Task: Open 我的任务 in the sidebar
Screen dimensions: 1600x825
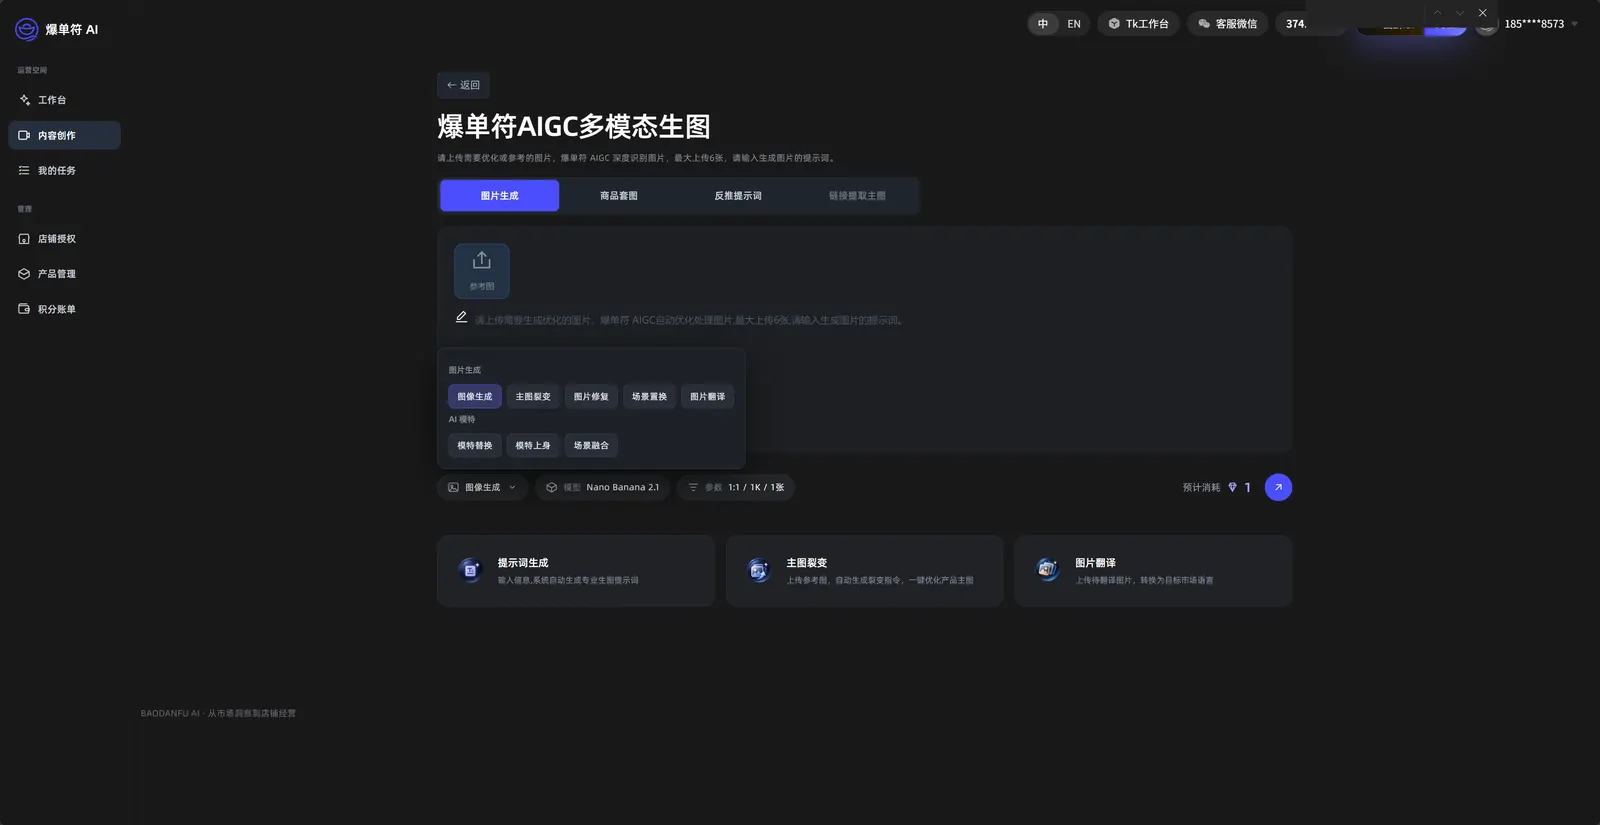Action: click(64, 171)
